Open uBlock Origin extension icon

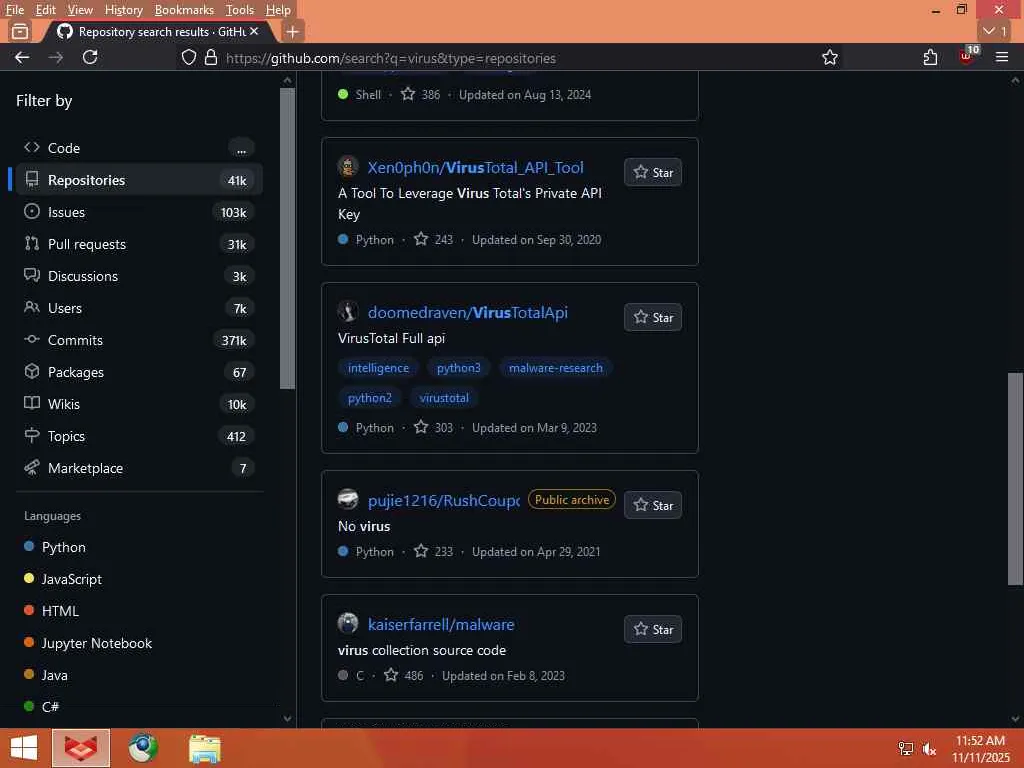coord(967,56)
